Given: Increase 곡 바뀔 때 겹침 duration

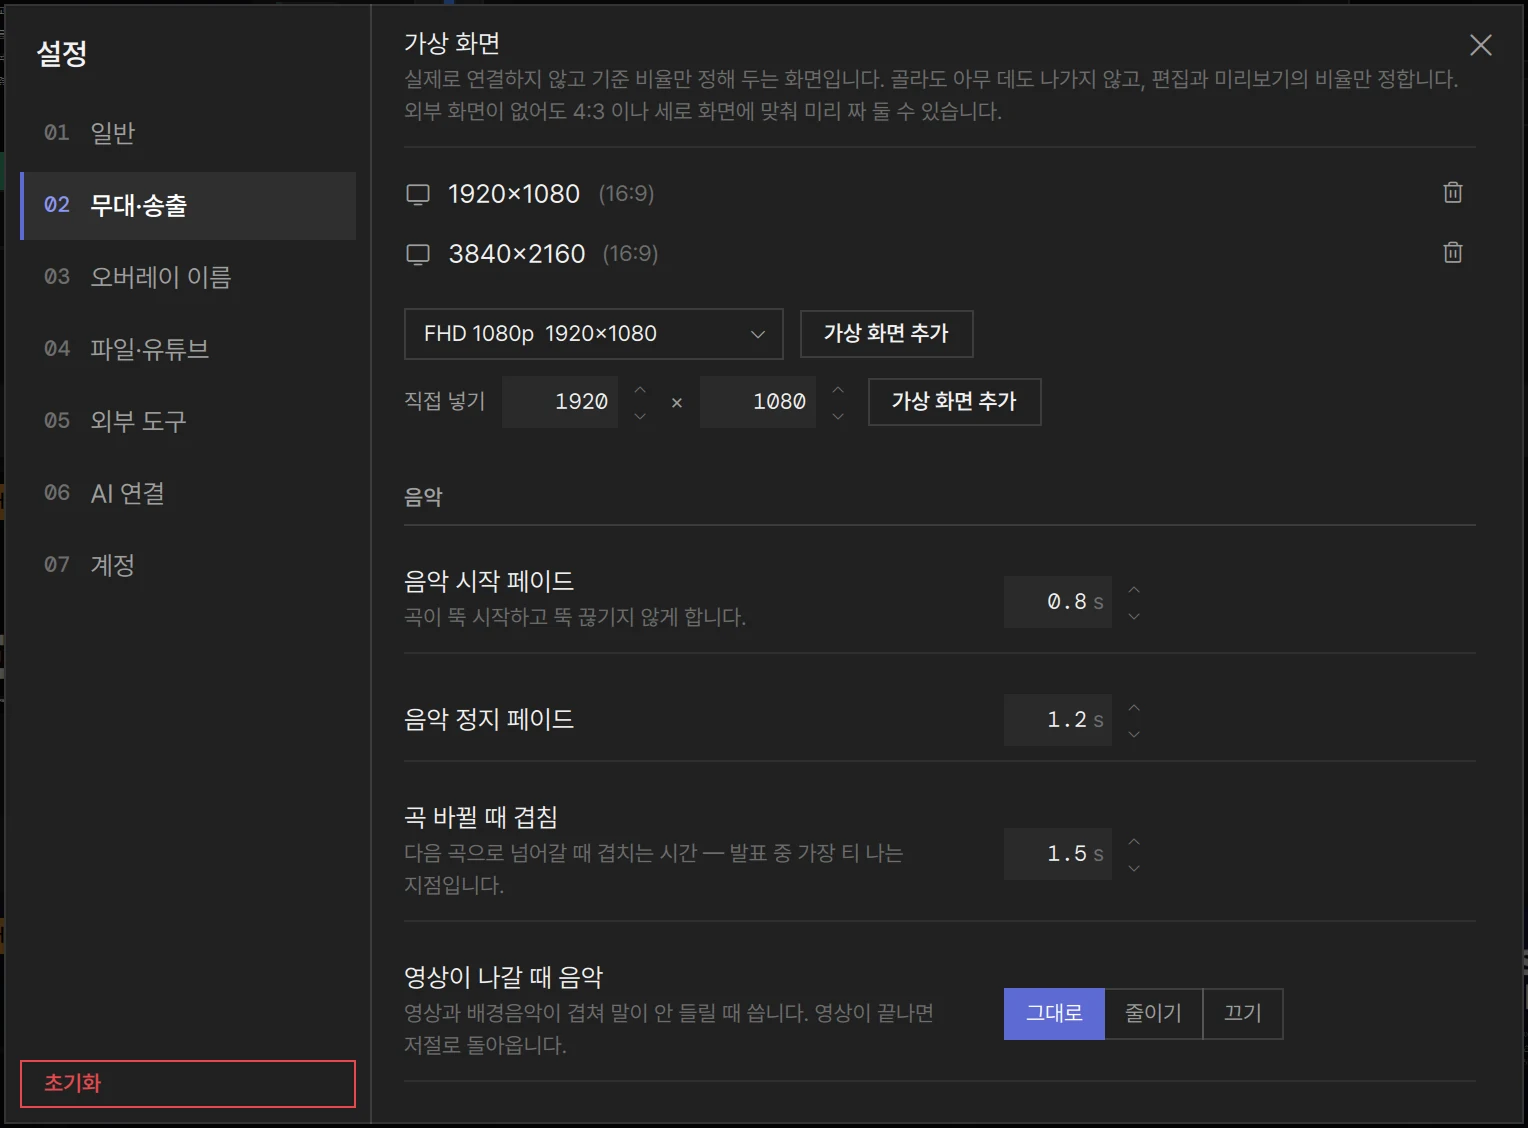Looking at the screenshot, I should click(x=1134, y=842).
